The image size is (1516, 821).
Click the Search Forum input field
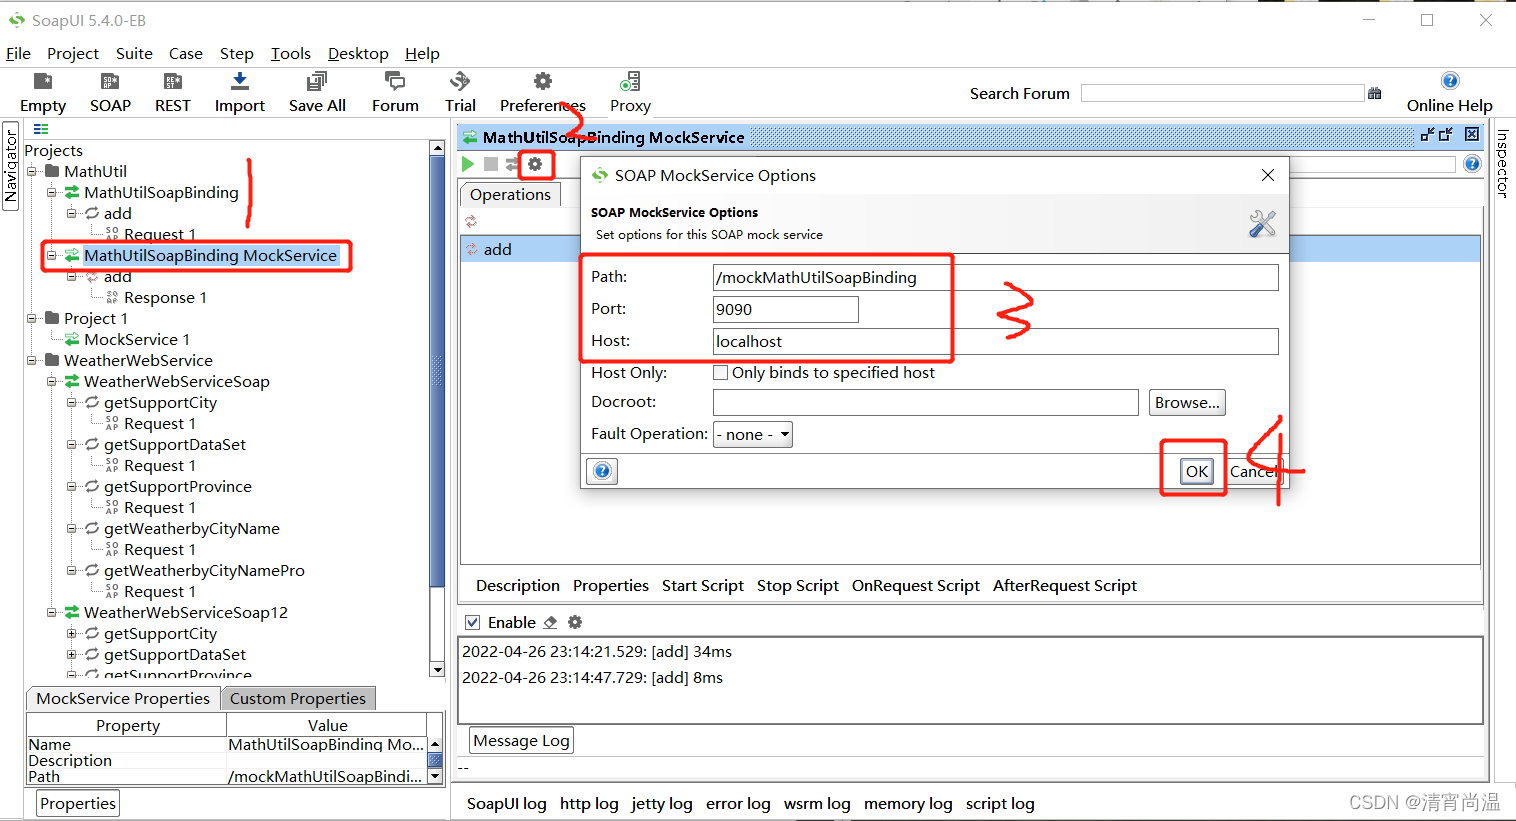coord(1222,92)
